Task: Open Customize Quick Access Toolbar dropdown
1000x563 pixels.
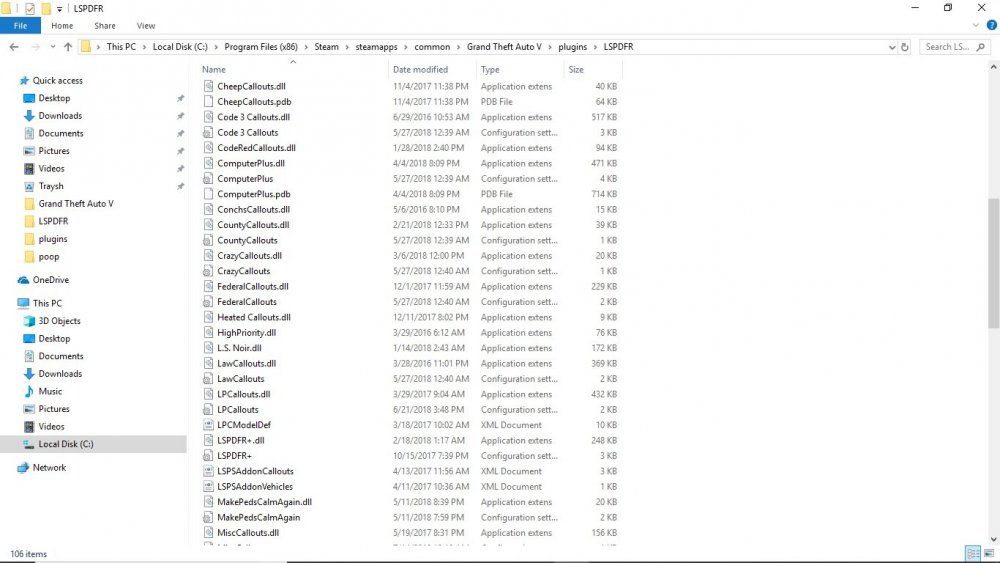Action: (x=59, y=9)
